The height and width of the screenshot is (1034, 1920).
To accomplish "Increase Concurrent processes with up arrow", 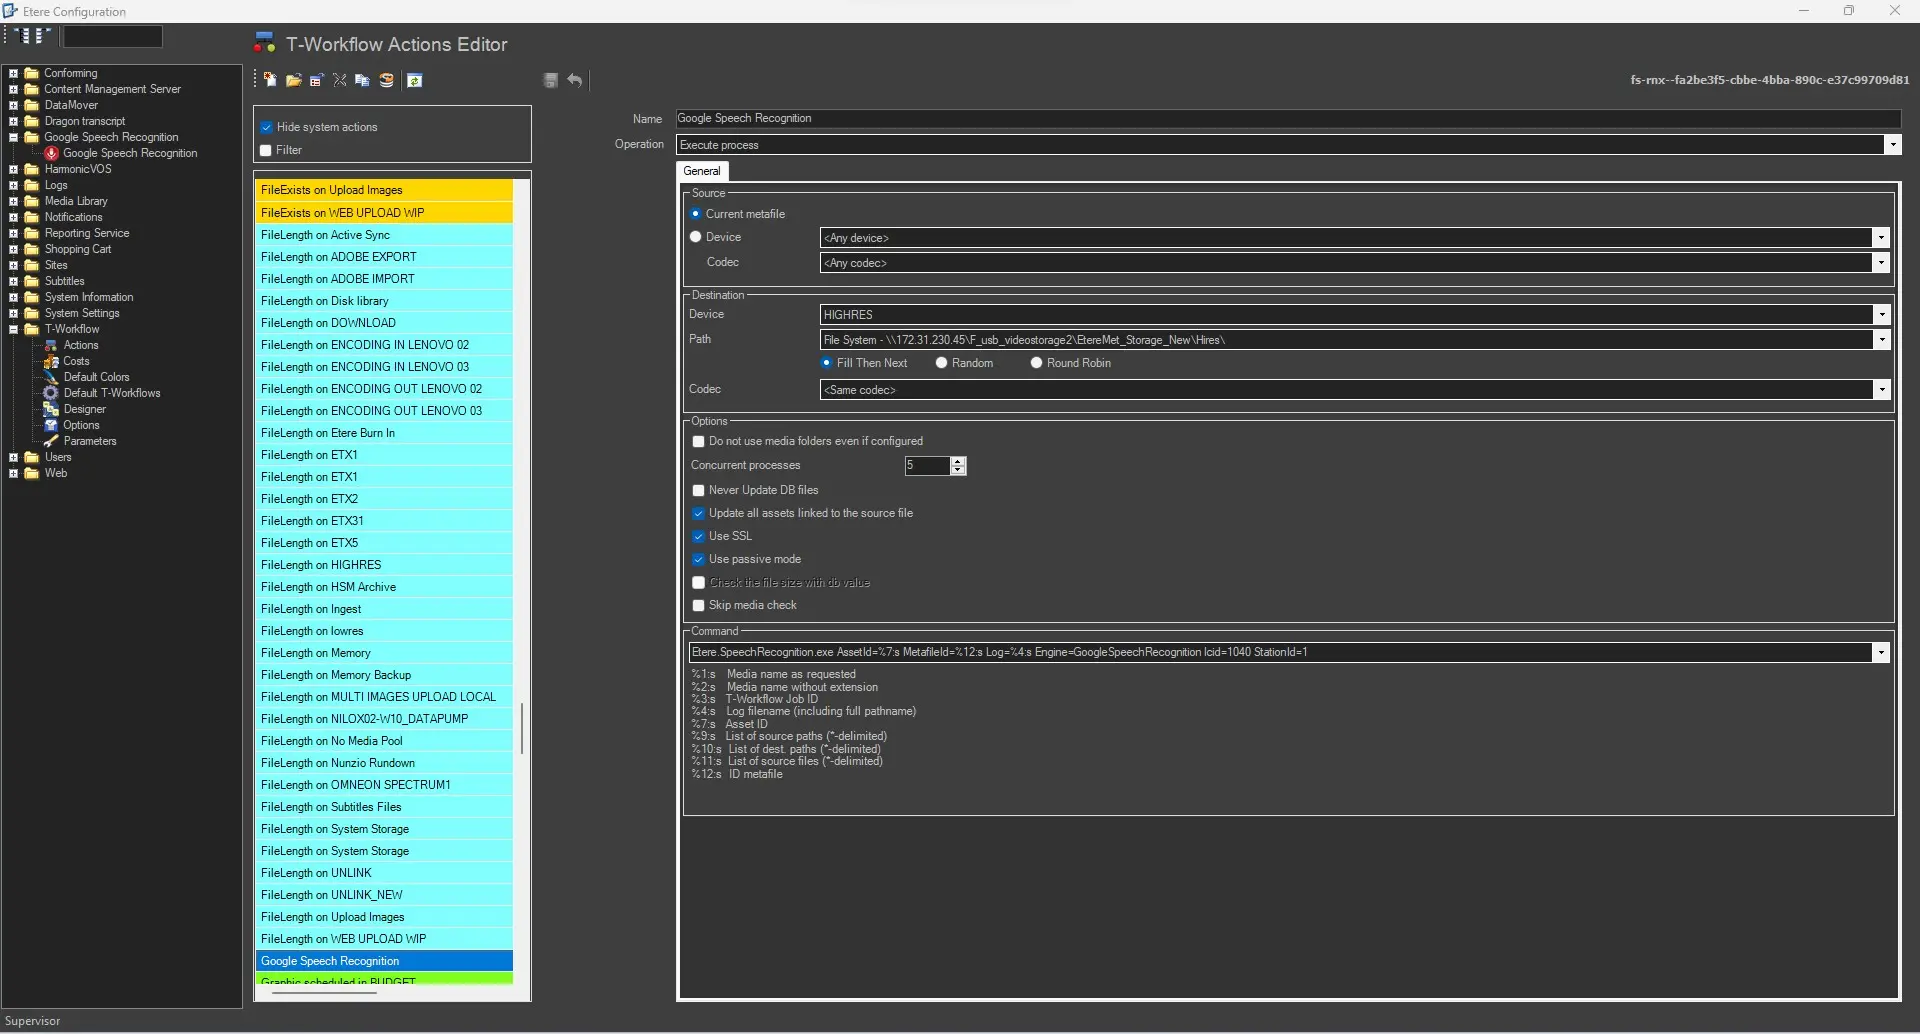I will click(959, 461).
